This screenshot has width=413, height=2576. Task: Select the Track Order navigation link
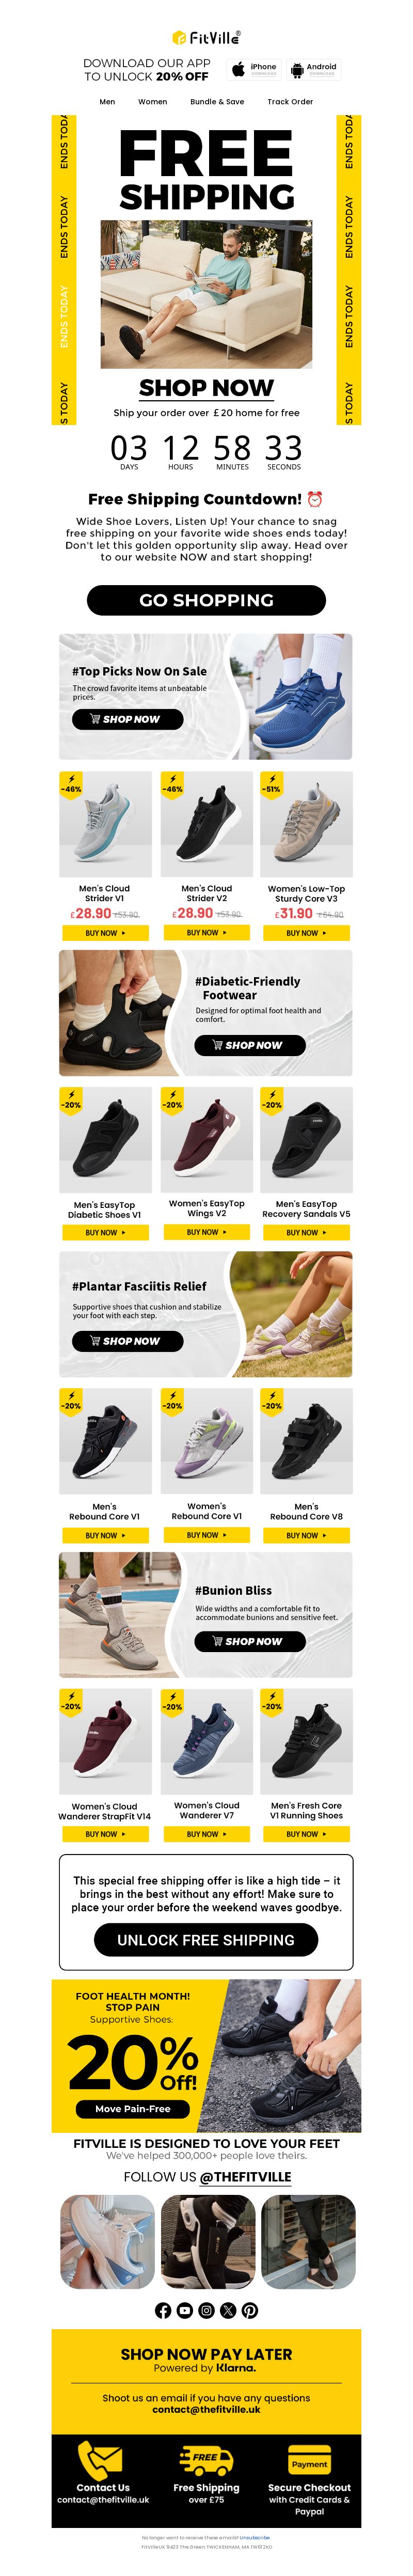290,101
